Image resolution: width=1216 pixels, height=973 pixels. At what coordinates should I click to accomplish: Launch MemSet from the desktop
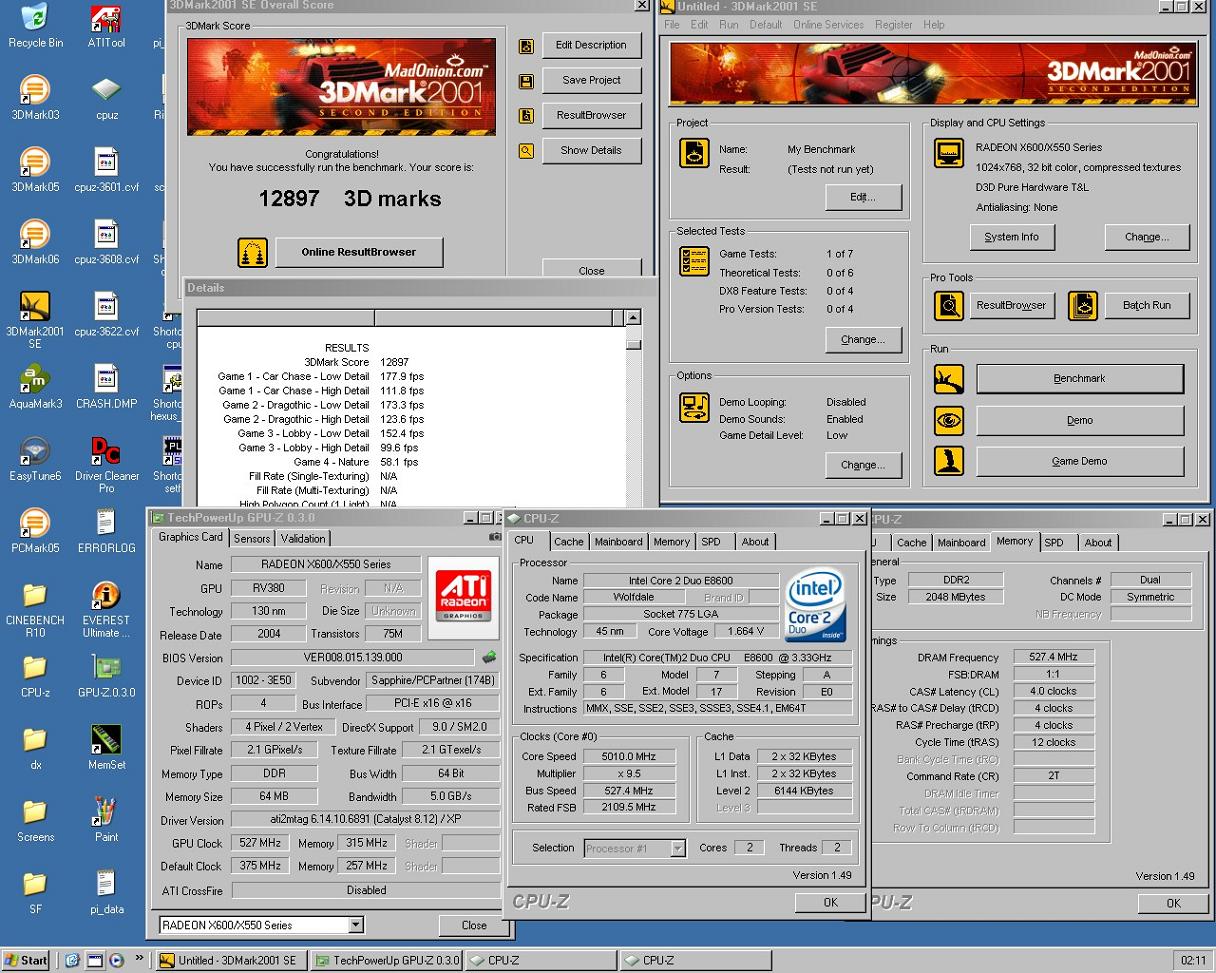(x=106, y=747)
